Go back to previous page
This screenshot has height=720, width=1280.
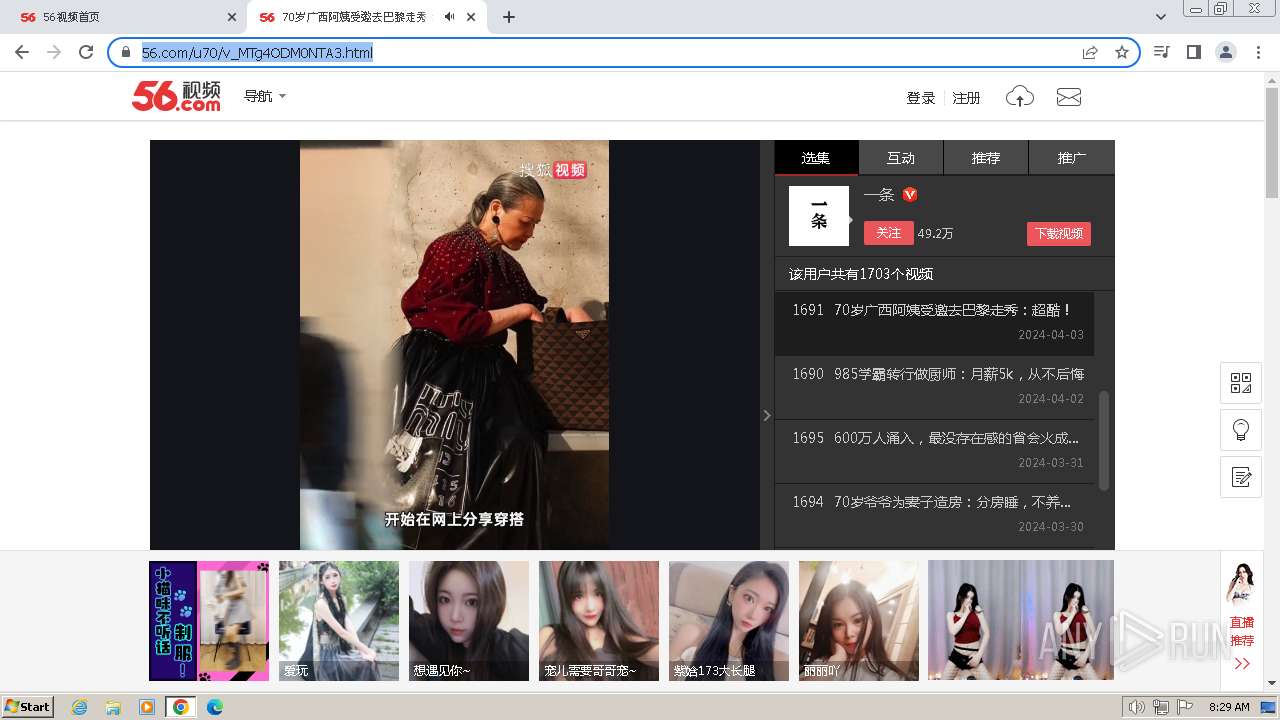(22, 52)
